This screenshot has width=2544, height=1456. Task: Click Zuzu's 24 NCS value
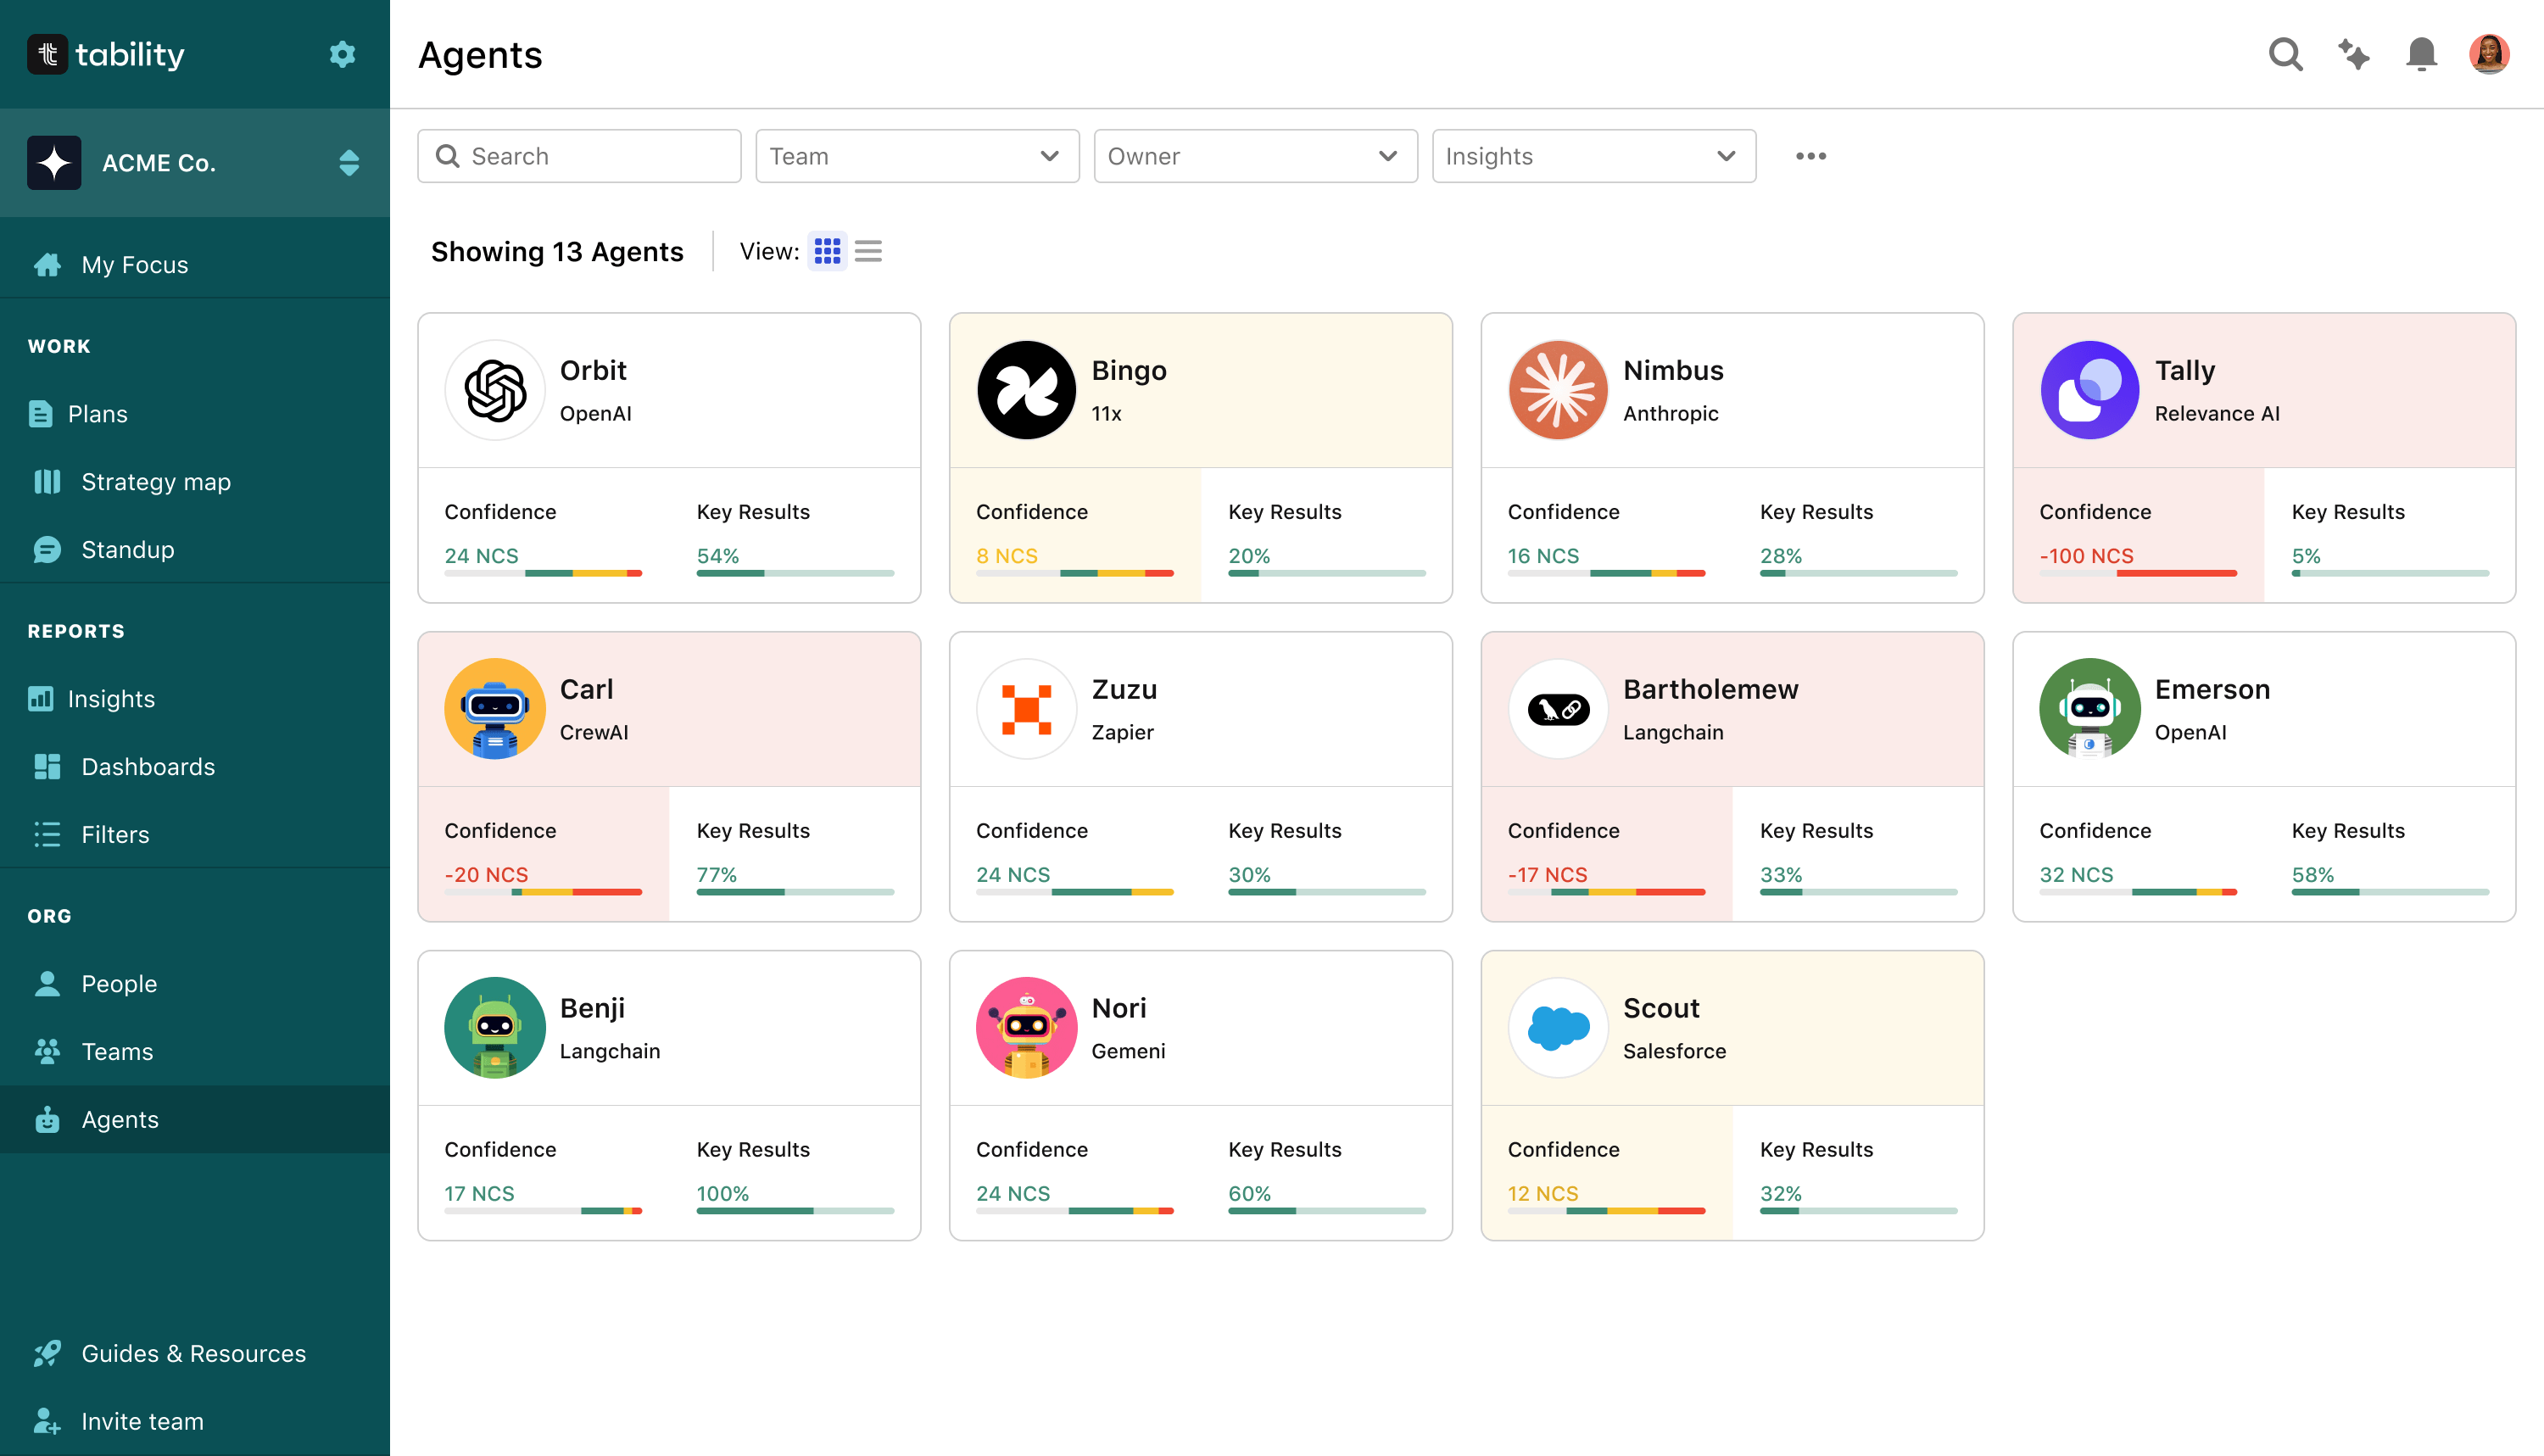(1013, 874)
